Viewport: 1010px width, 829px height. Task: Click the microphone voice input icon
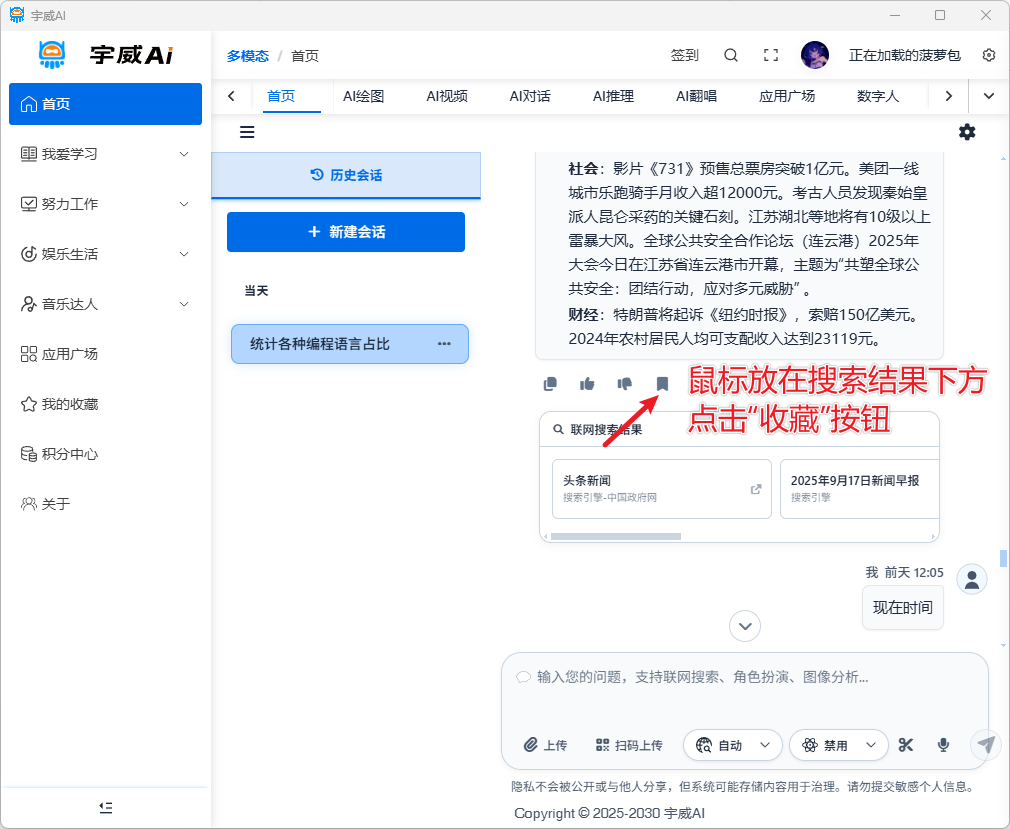pos(943,745)
